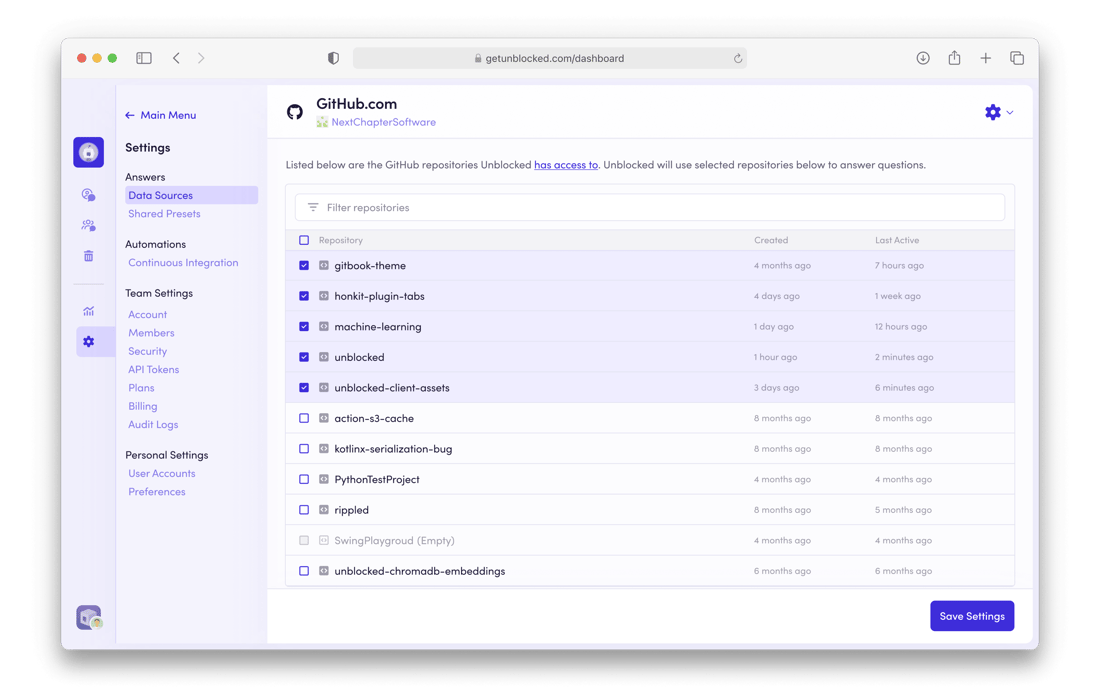This screenshot has width=1100, height=695.
Task: Open a new tab with plus icon
Action: point(986,58)
